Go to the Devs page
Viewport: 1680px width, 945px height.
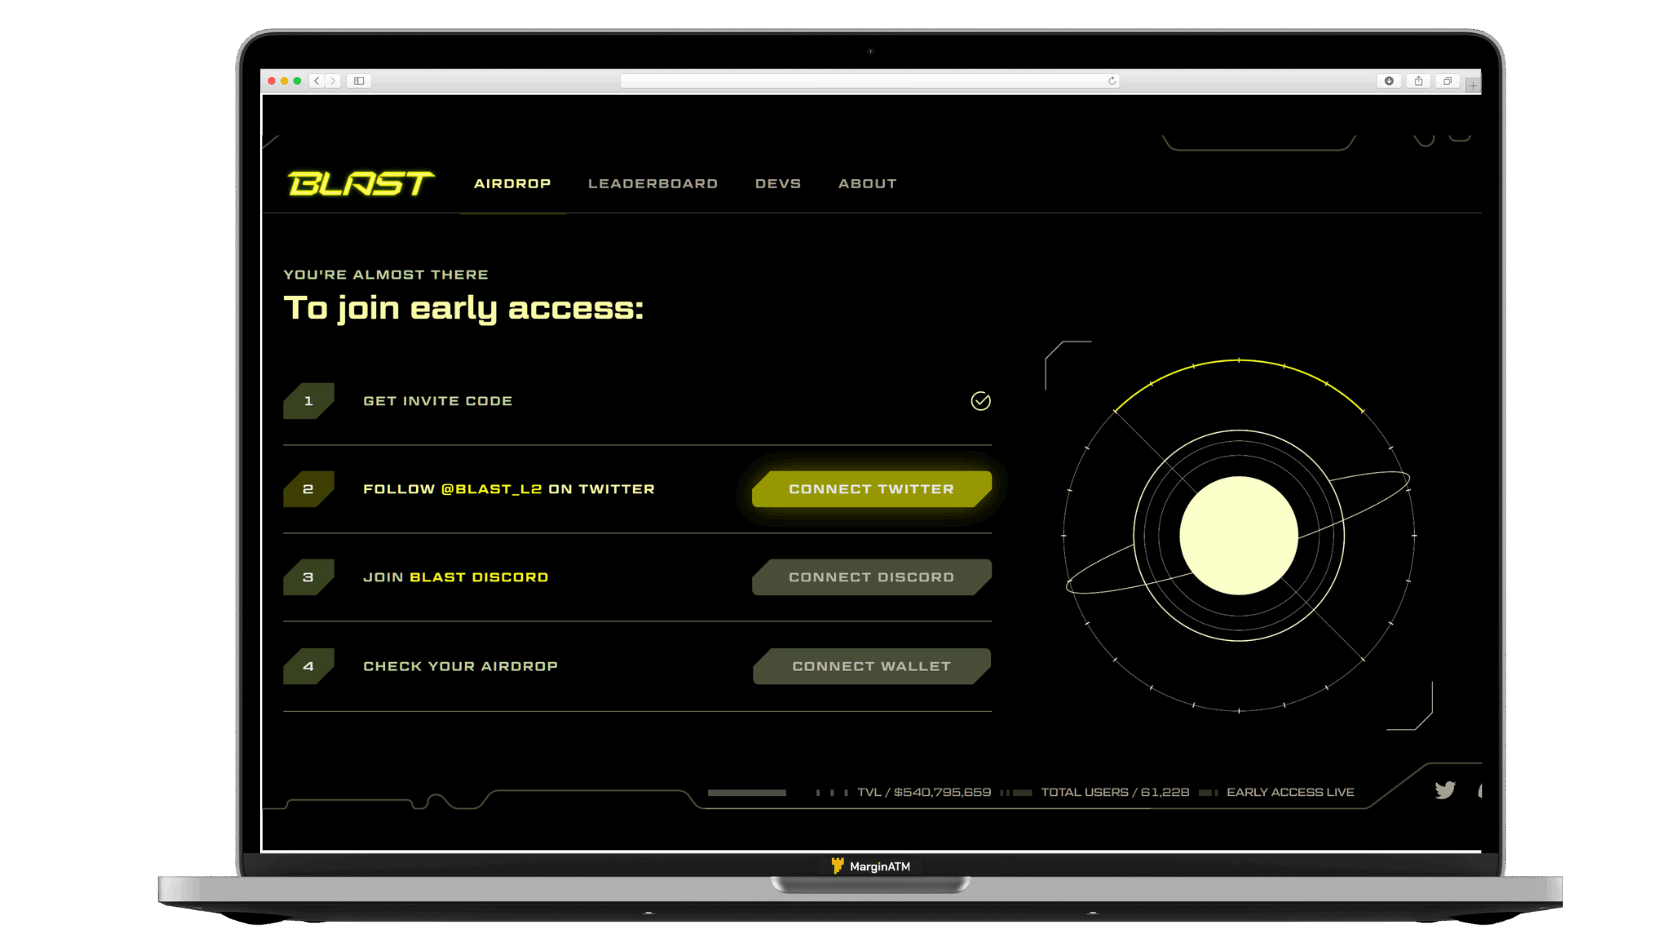click(x=778, y=183)
